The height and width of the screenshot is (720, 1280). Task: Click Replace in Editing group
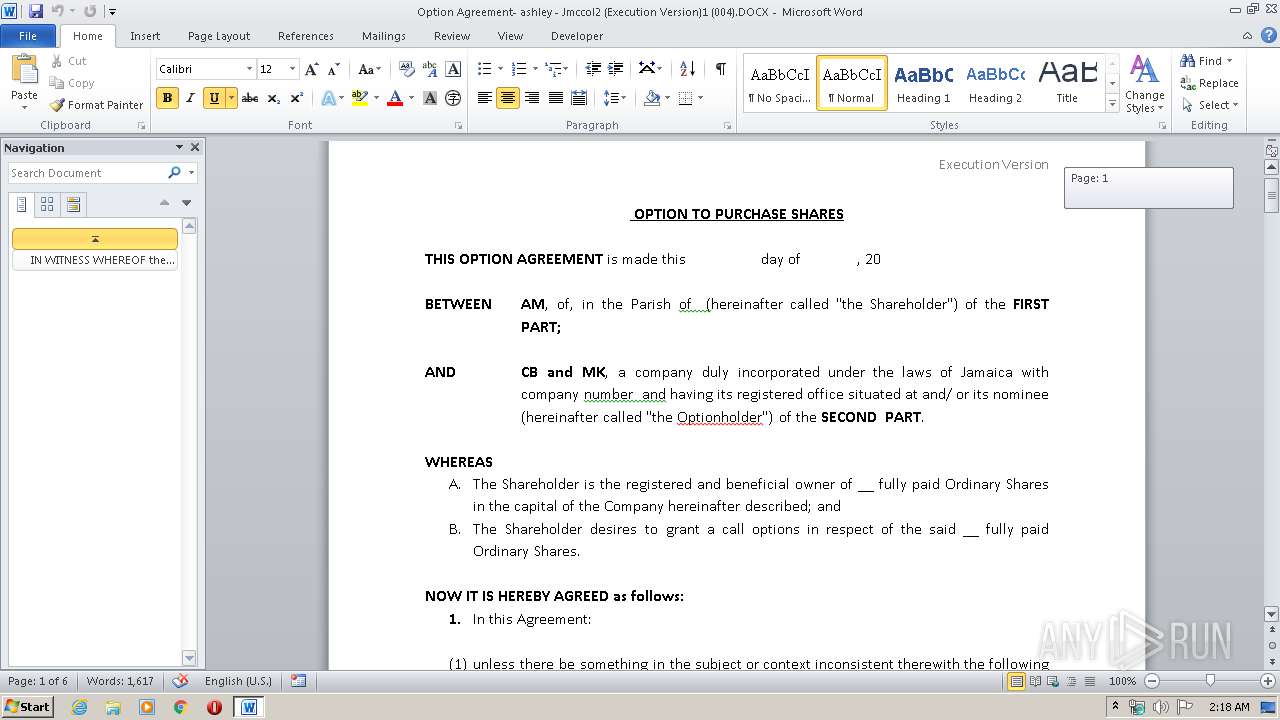pyautogui.click(x=1209, y=83)
